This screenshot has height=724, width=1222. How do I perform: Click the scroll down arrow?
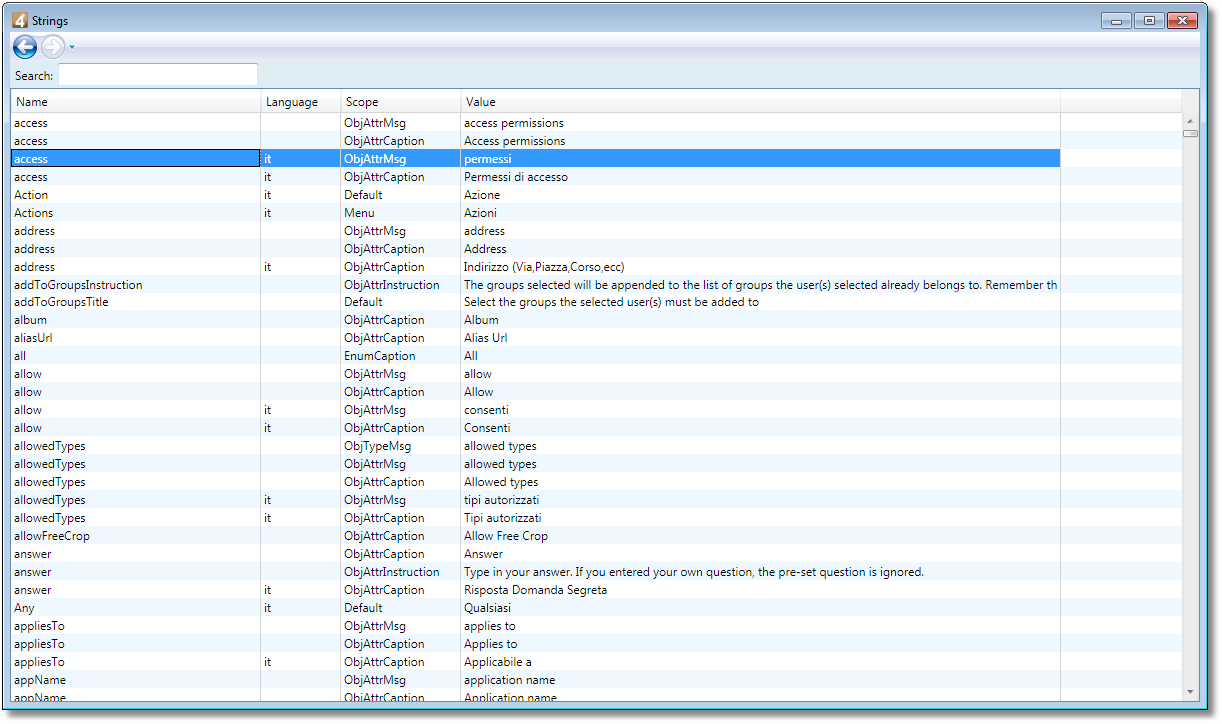(x=1190, y=691)
